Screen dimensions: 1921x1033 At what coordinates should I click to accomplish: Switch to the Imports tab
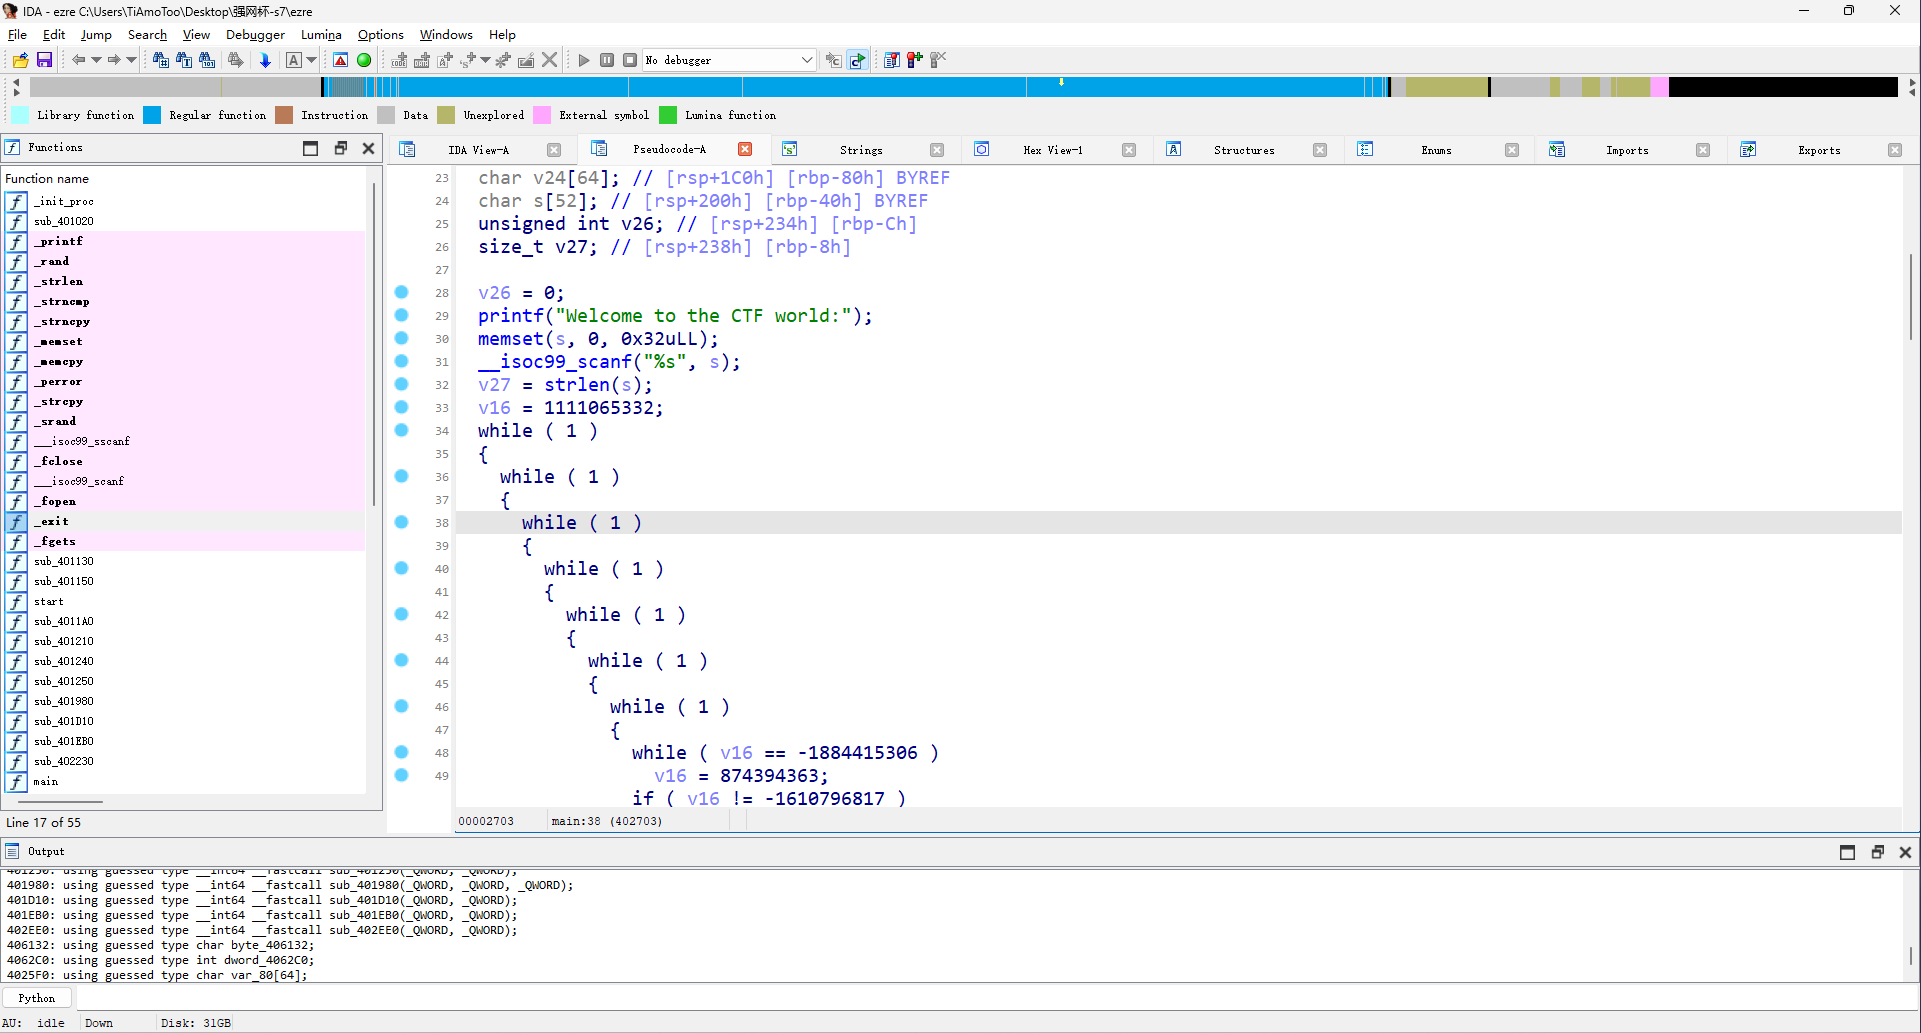click(x=1627, y=150)
